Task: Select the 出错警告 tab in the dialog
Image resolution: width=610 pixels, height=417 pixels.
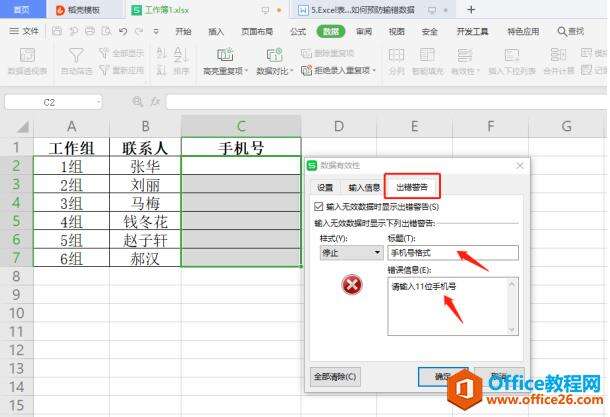Action: (x=412, y=187)
